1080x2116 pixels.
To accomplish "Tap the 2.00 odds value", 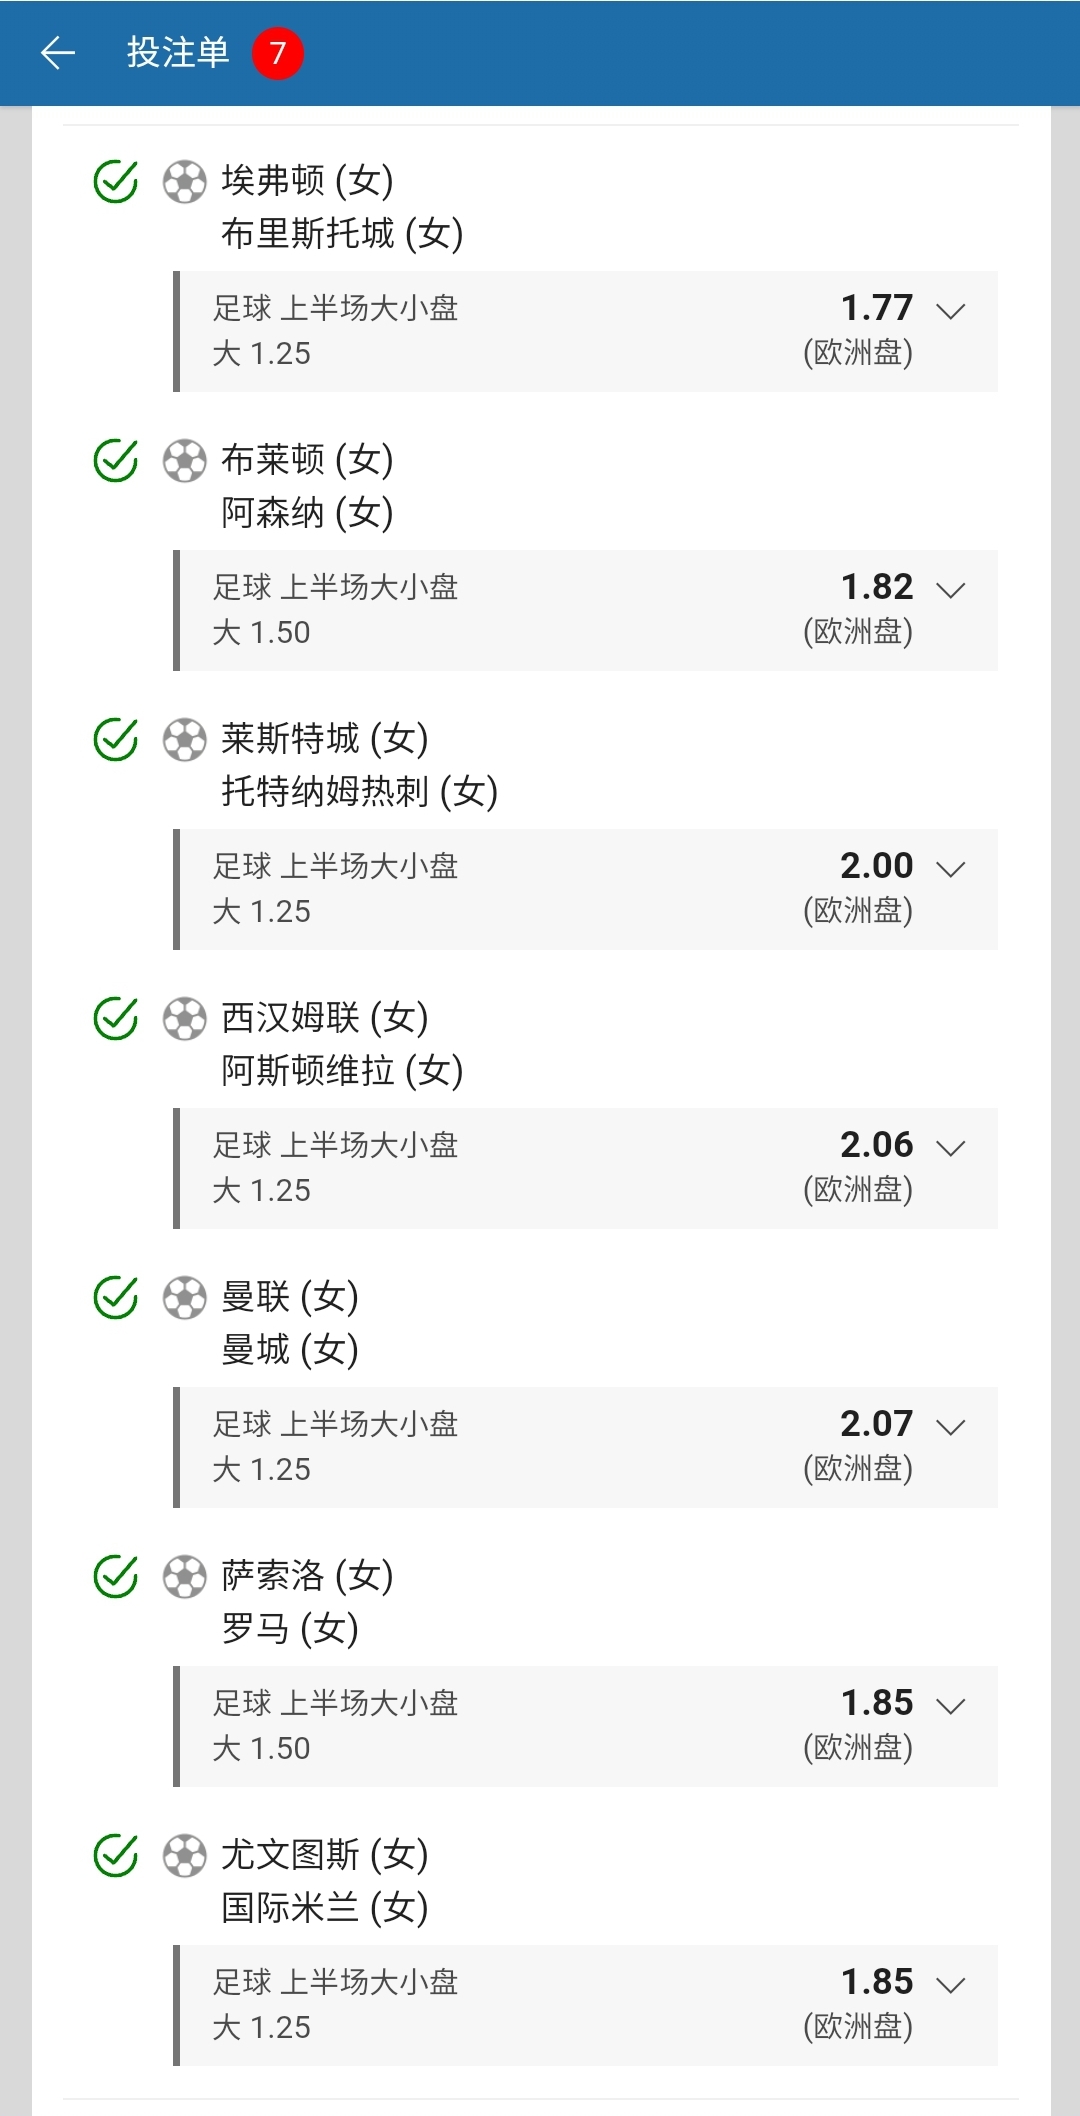I will [x=876, y=866].
